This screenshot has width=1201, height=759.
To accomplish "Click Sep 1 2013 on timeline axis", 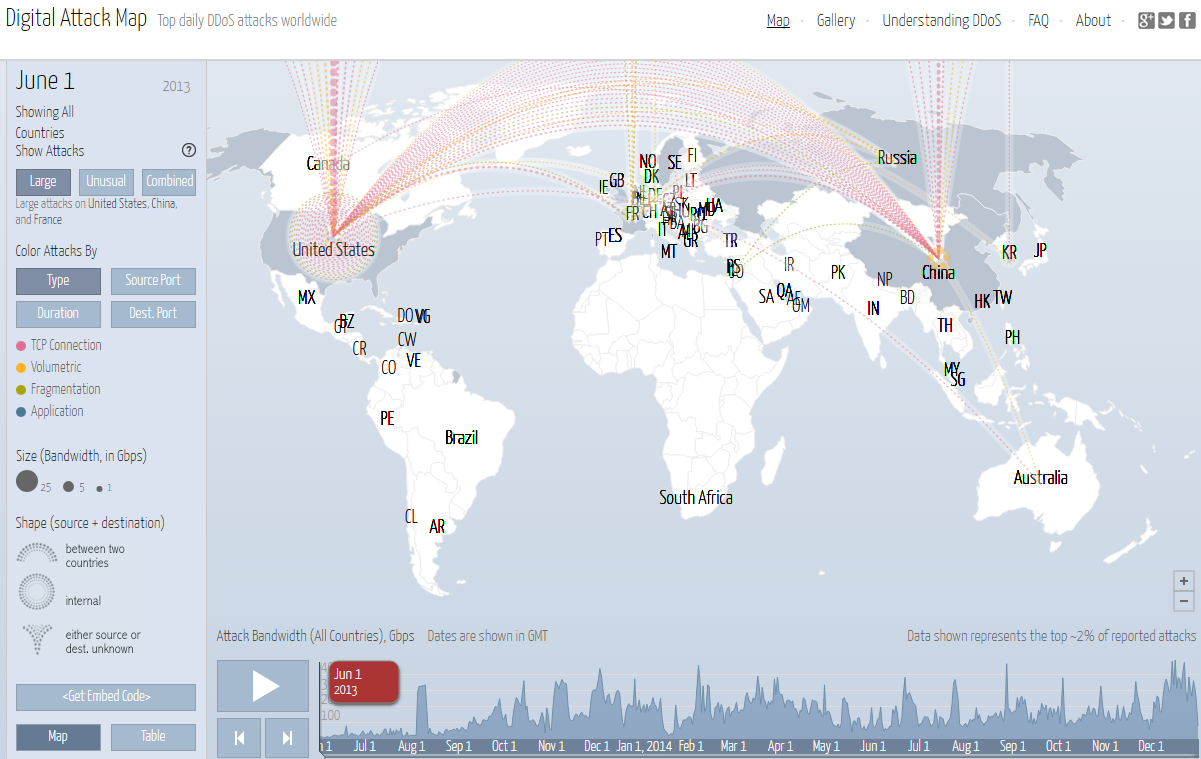I will (x=458, y=746).
